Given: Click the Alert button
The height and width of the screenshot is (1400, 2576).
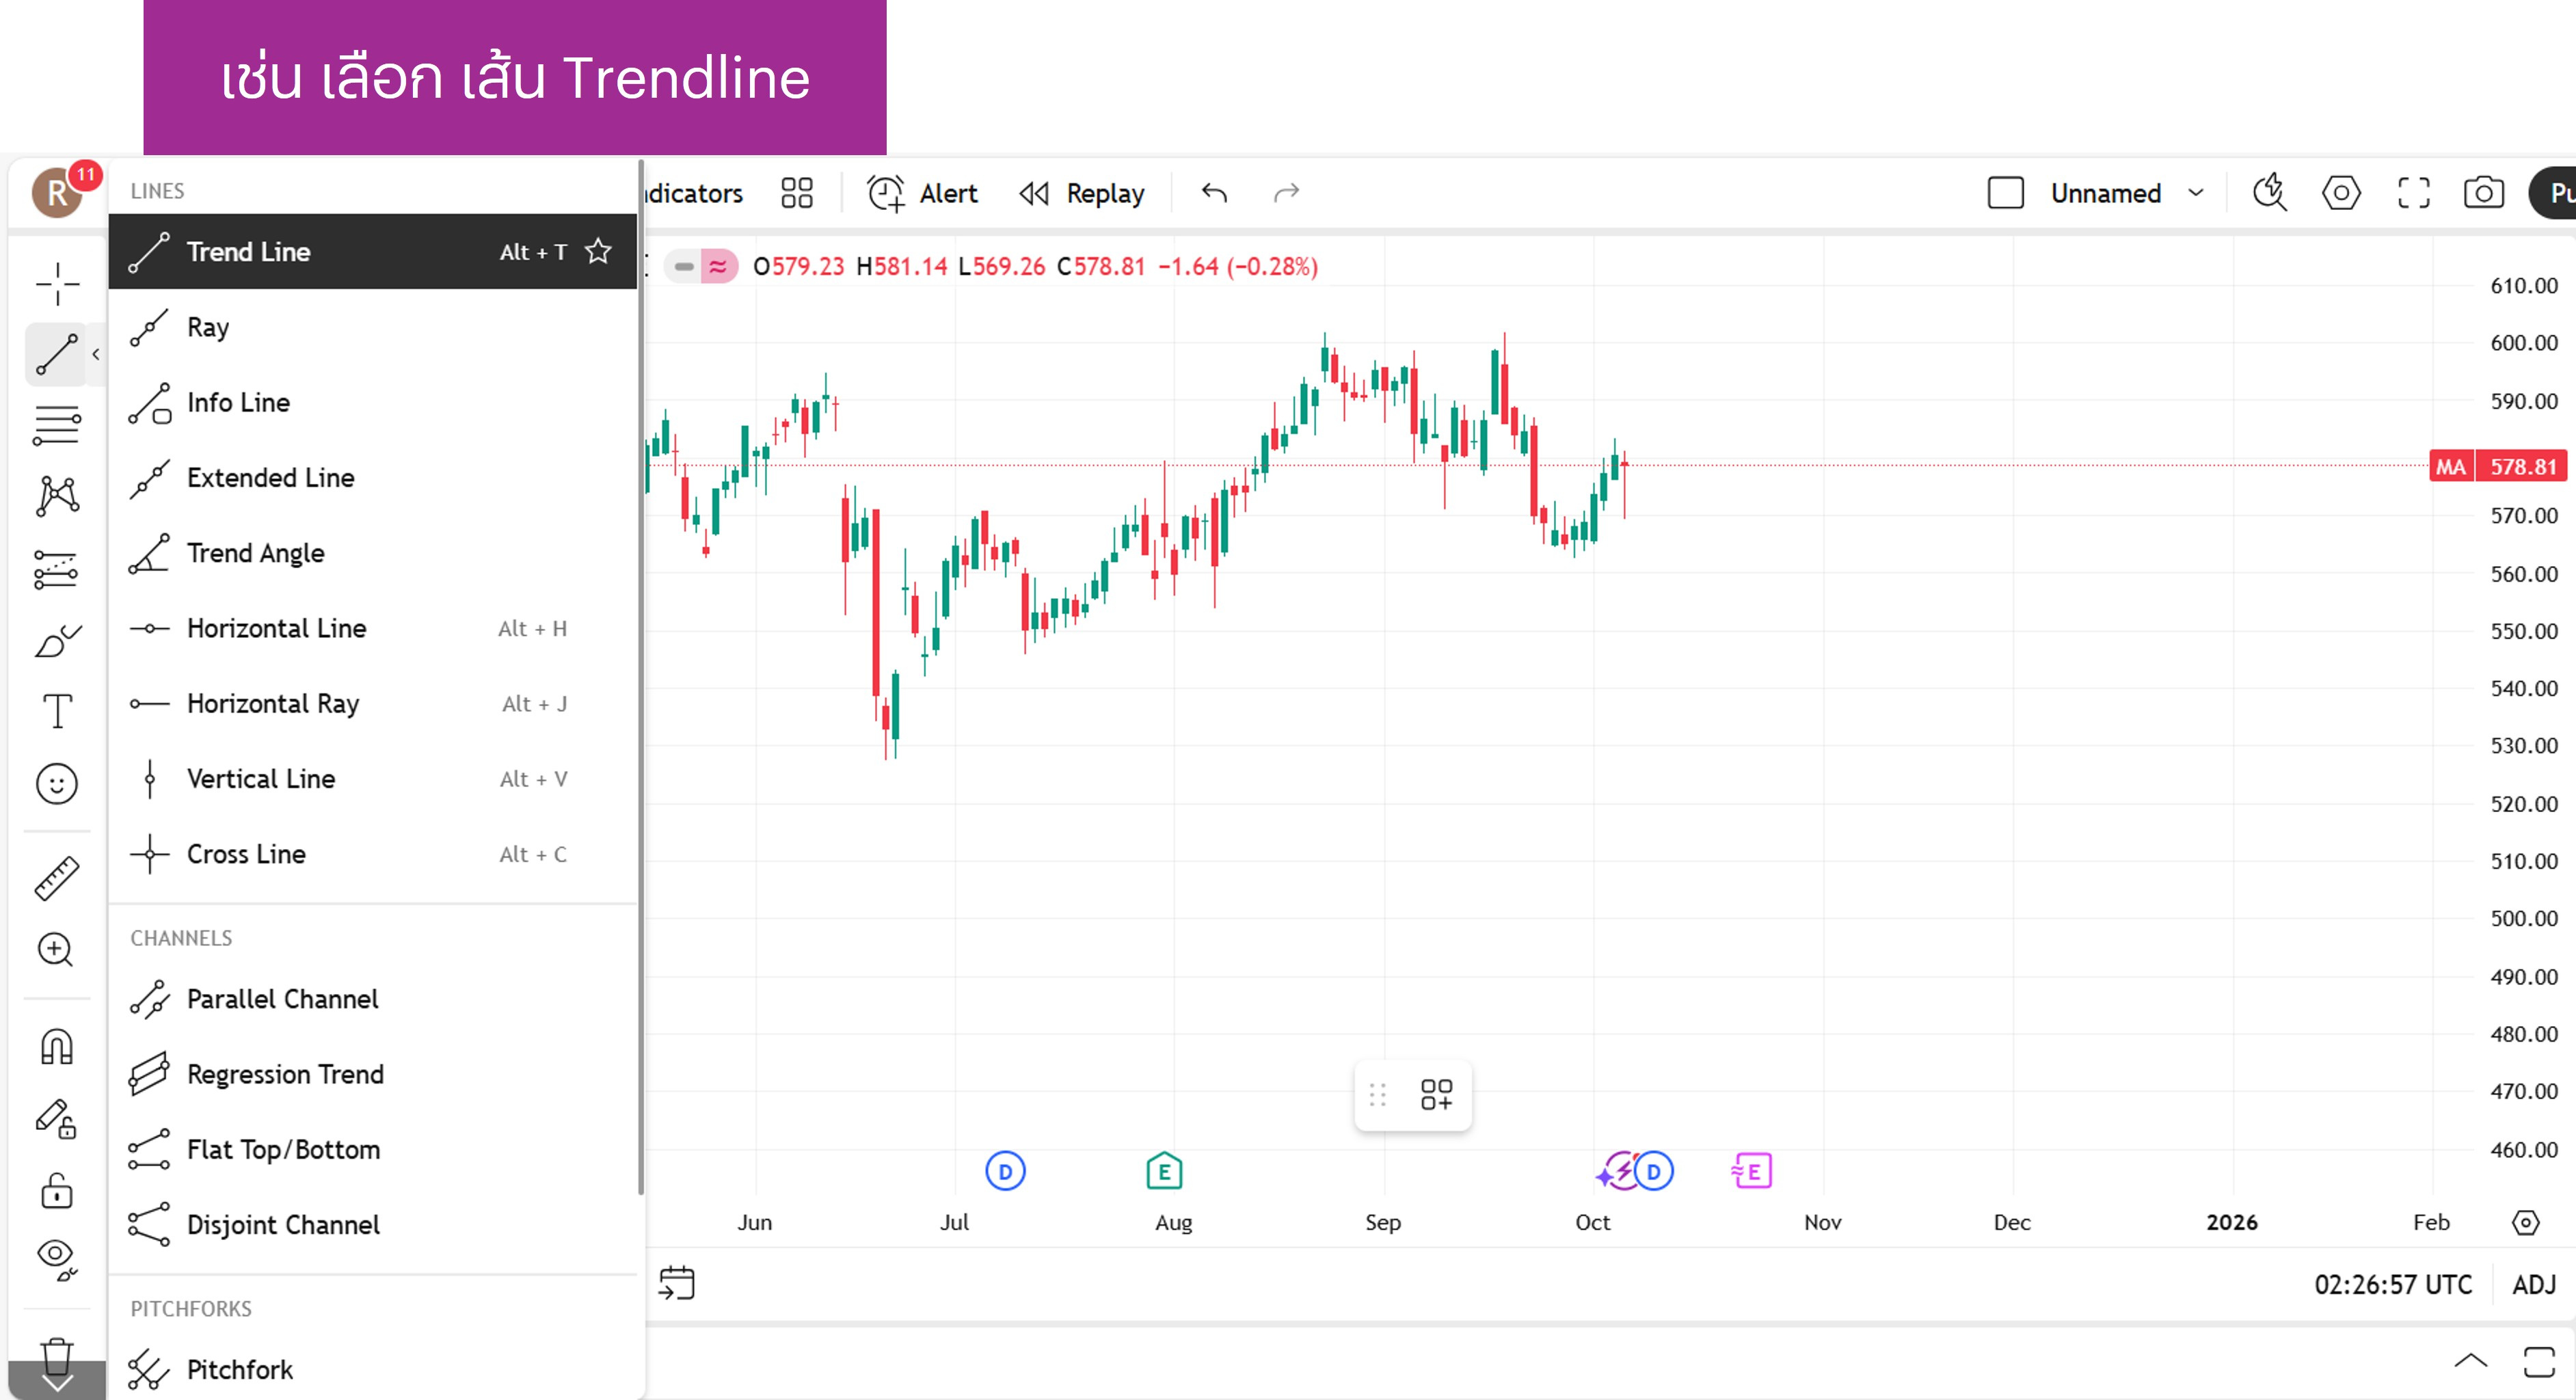Looking at the screenshot, I should tap(922, 193).
